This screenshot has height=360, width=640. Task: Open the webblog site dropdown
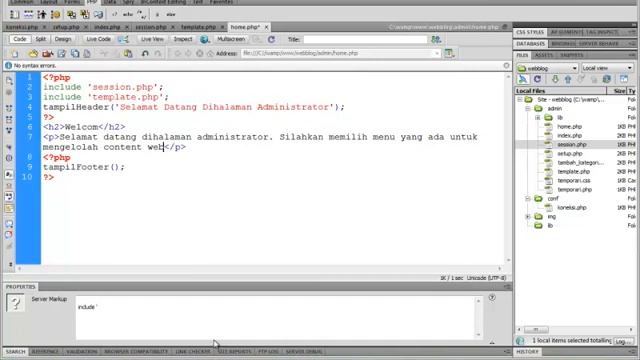(547, 68)
